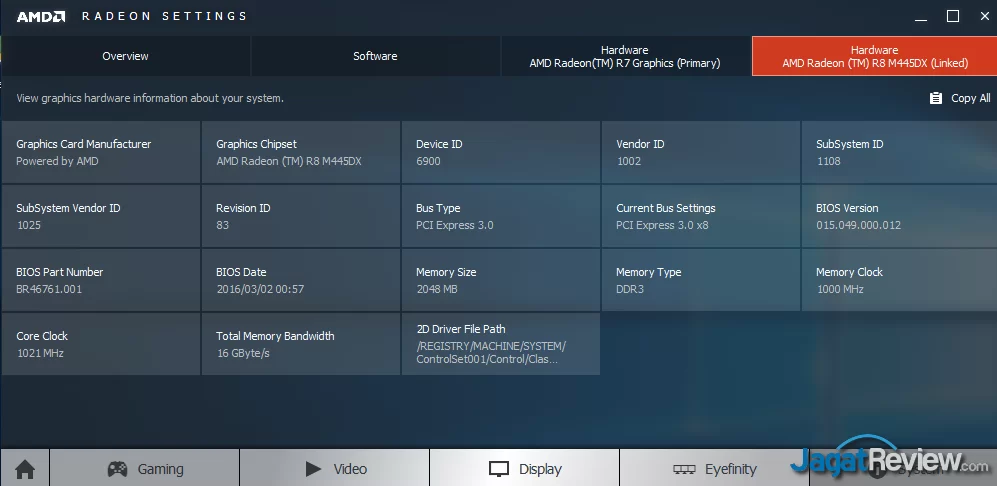Click the Core Clock 1021 MHz tile

(x=100, y=343)
